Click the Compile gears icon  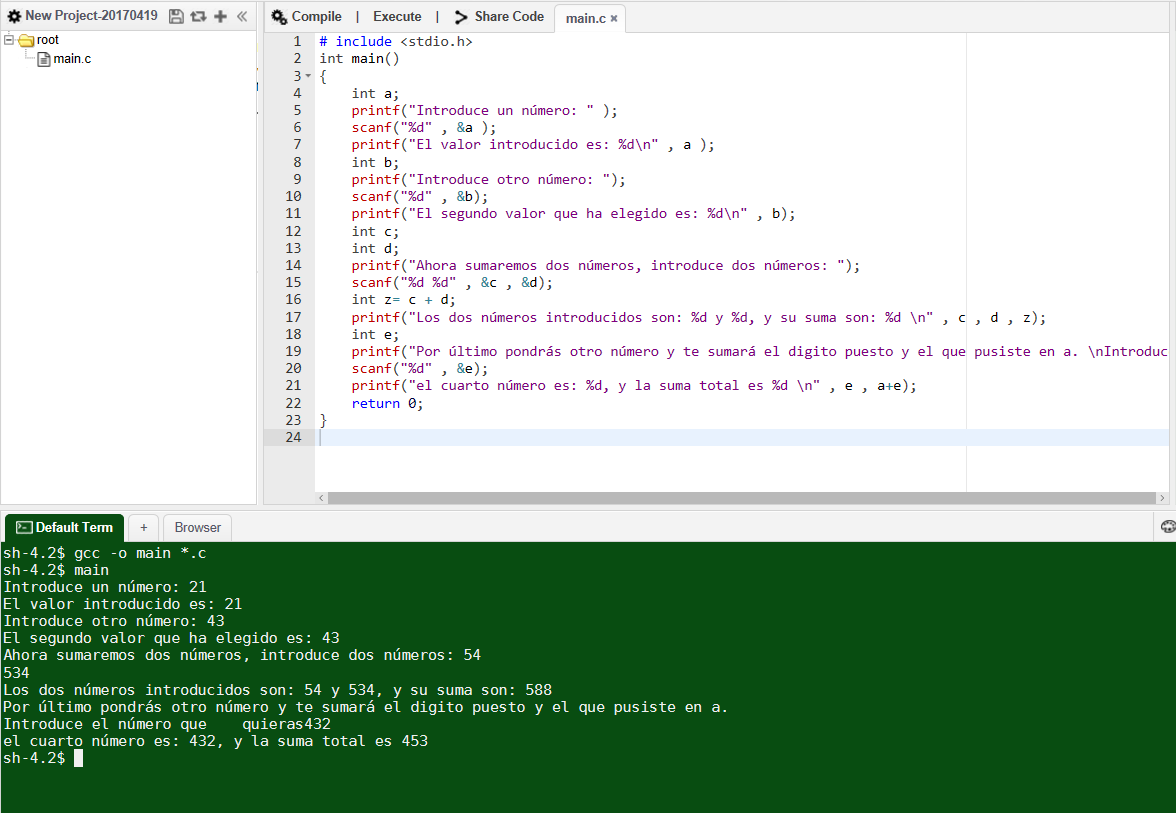[x=279, y=16]
